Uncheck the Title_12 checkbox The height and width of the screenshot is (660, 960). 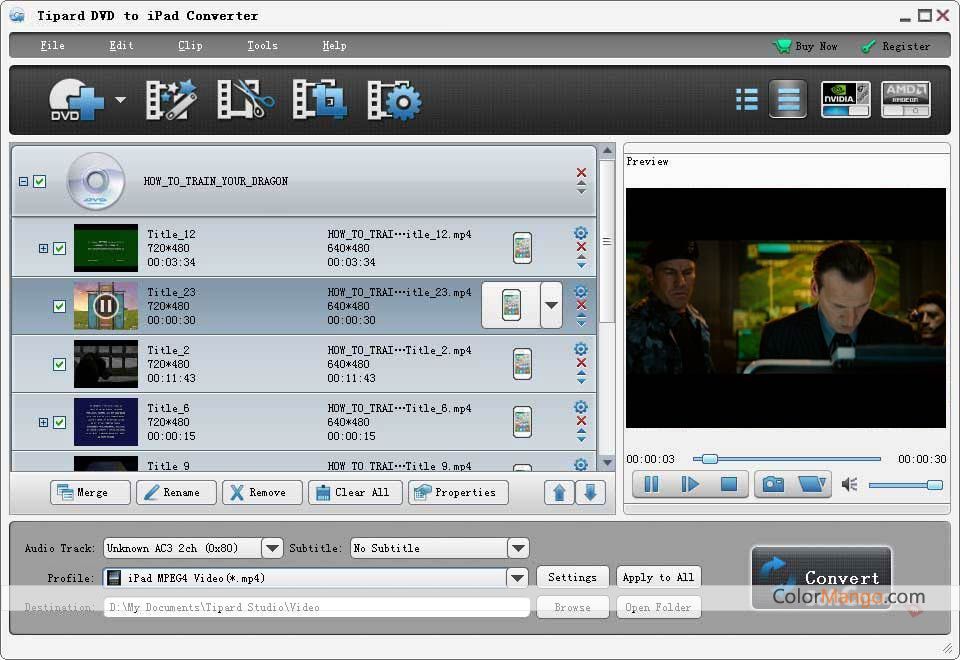click(x=60, y=248)
